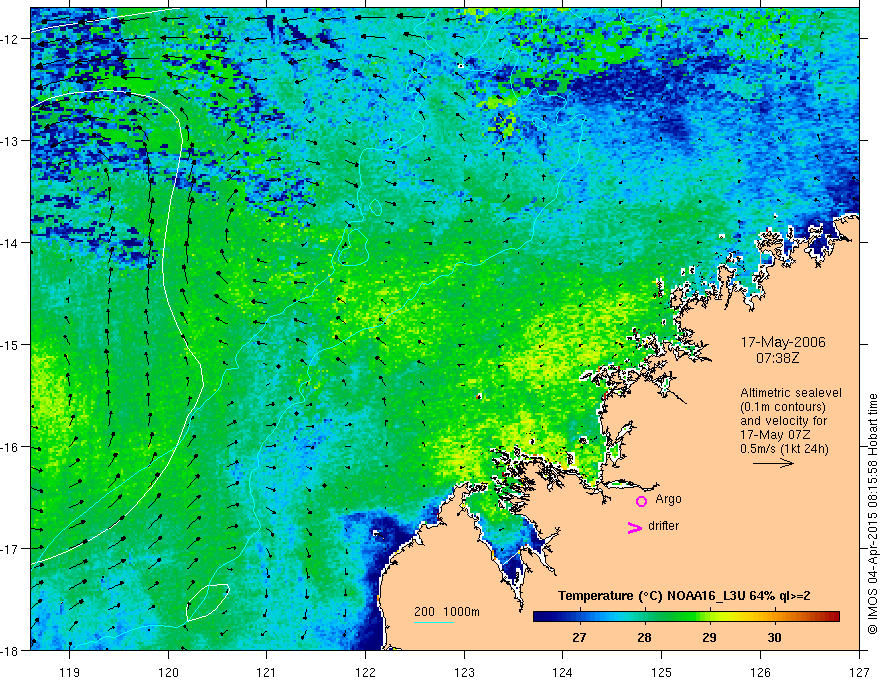This screenshot has width=880, height=680.
Task: Click the latitude -14 axis label
Action: tap(11, 242)
